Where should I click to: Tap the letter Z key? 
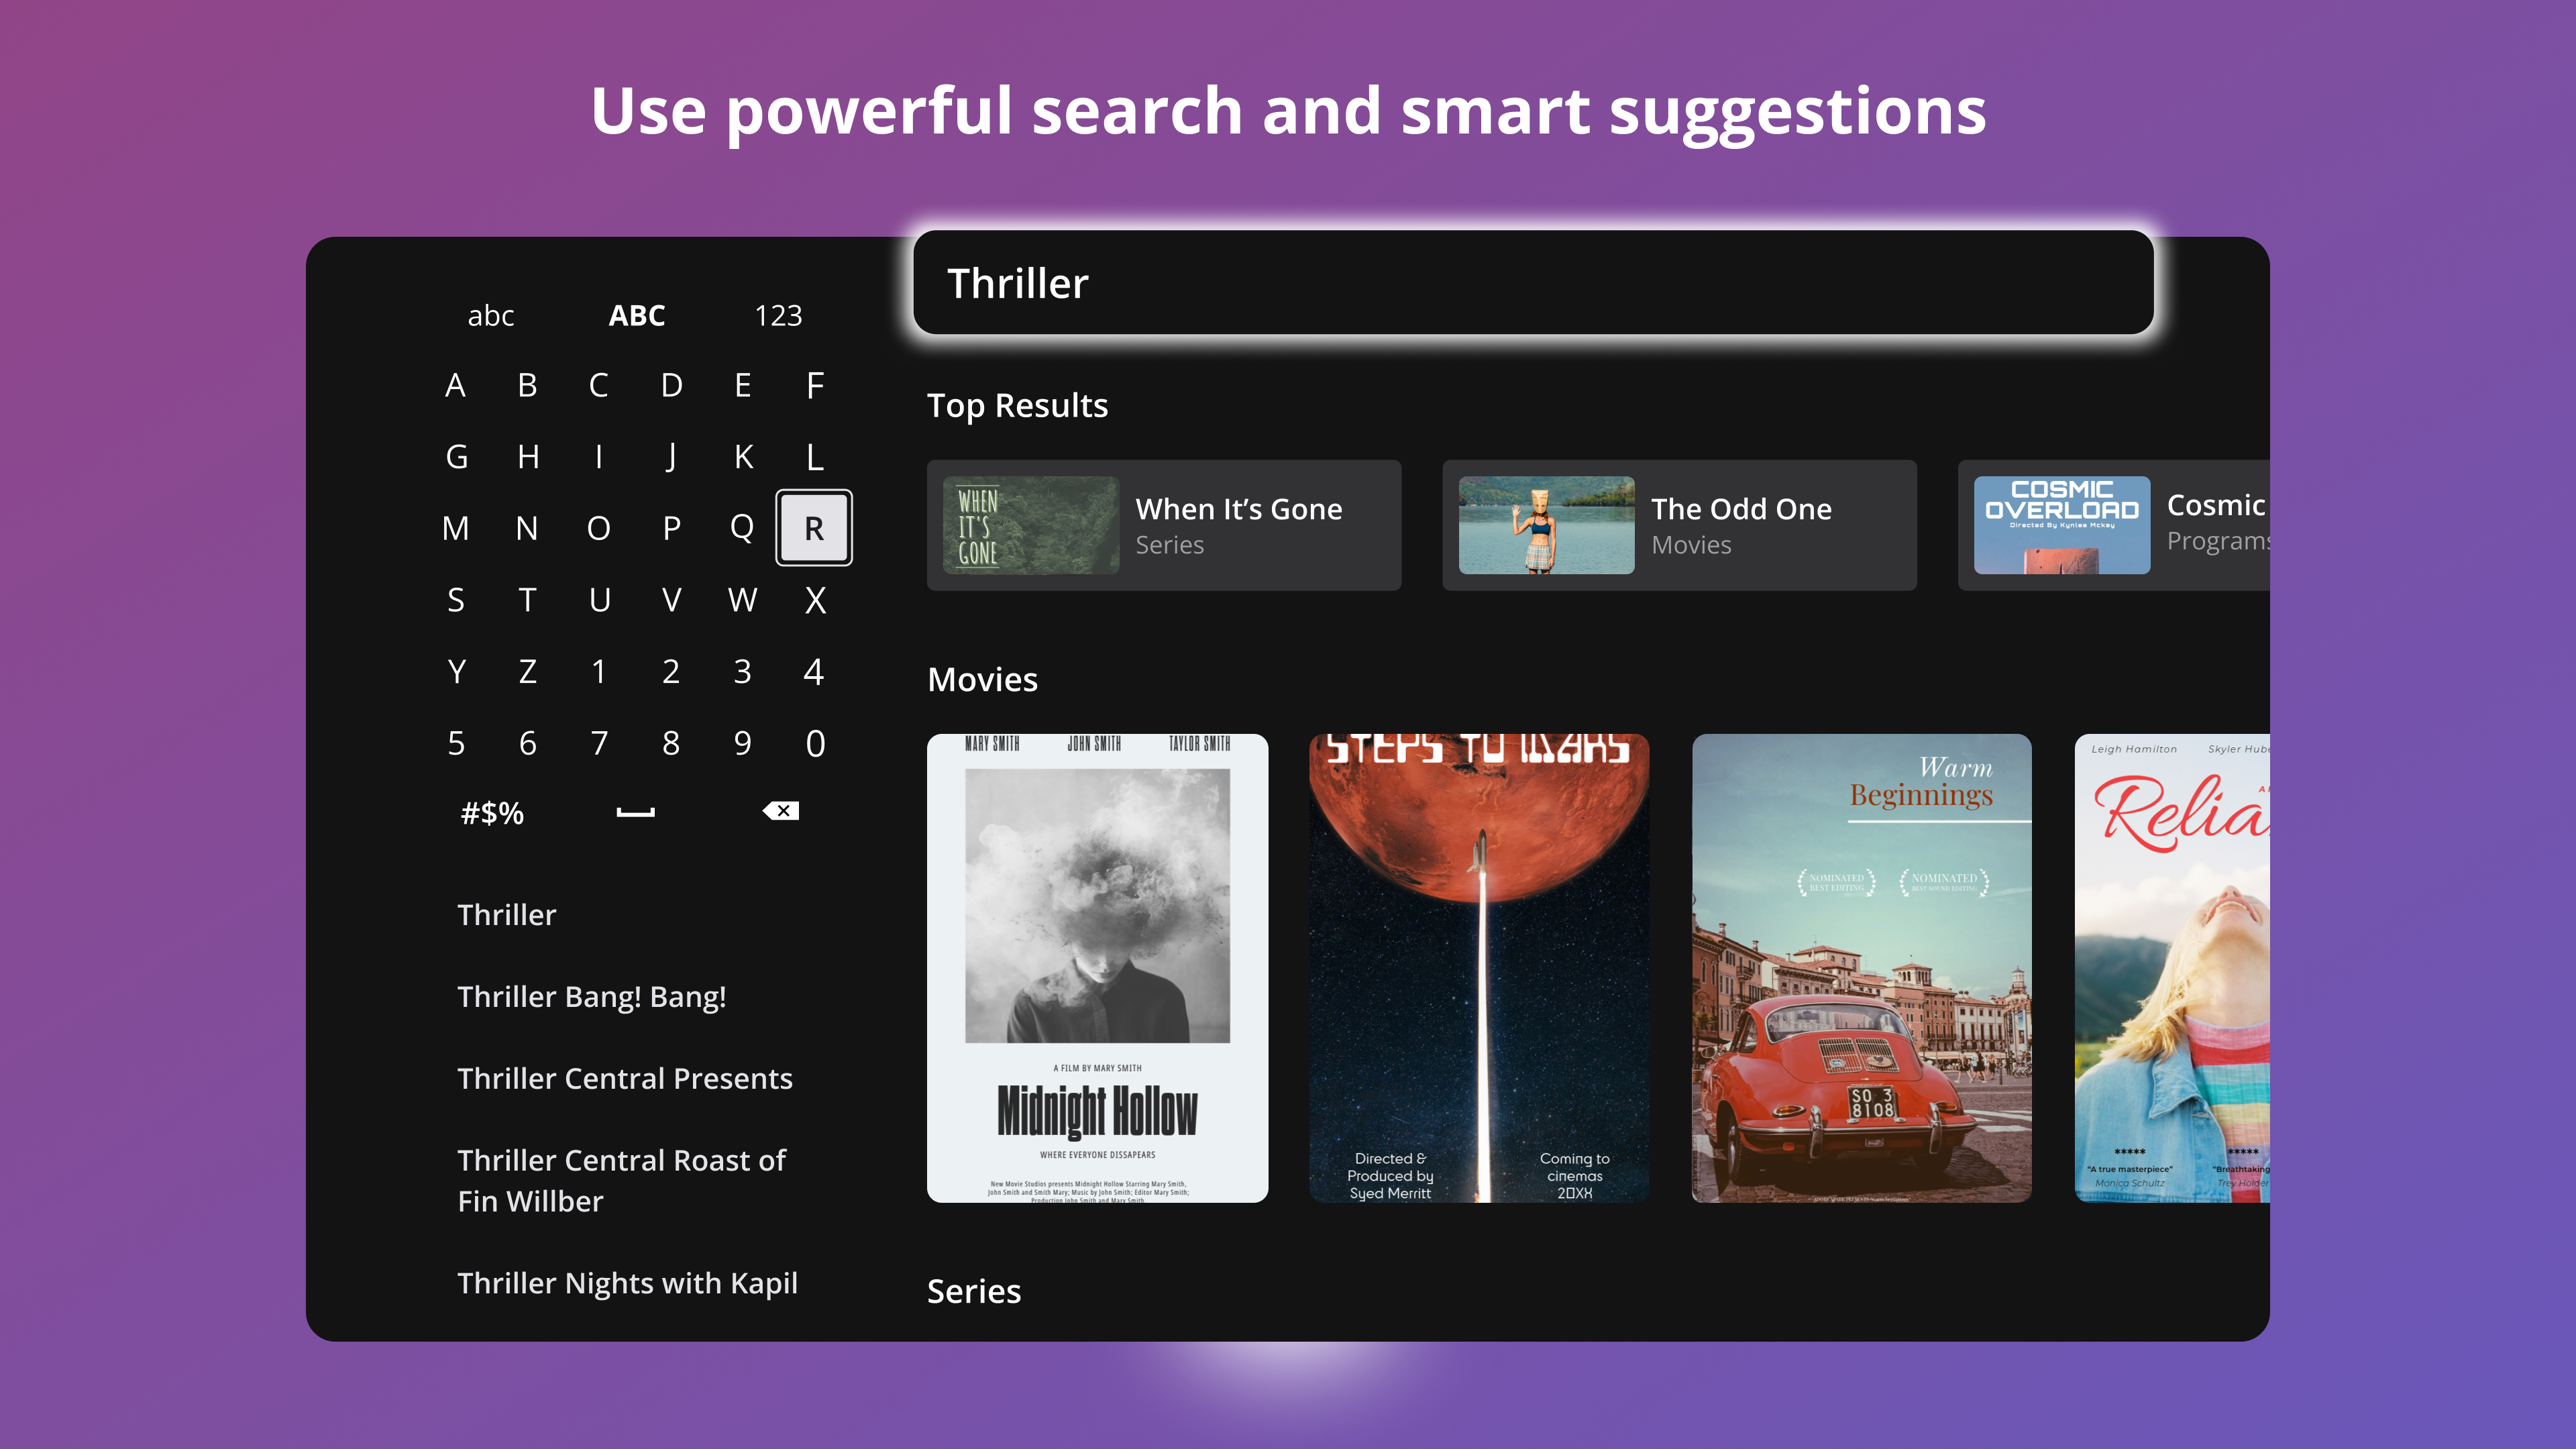click(527, 671)
